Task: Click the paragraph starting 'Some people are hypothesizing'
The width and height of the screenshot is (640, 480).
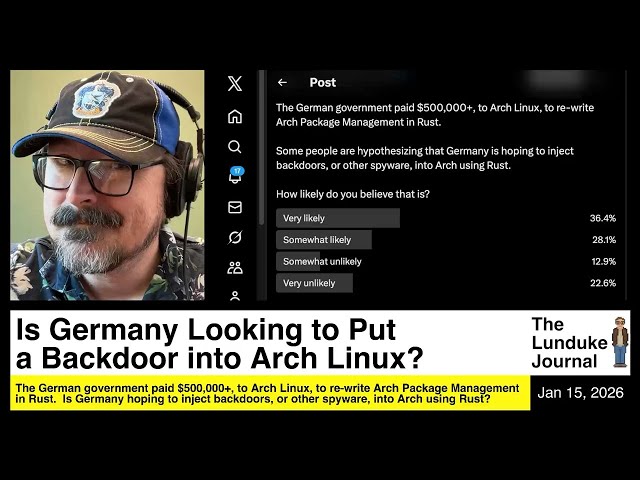Action: coord(424,158)
